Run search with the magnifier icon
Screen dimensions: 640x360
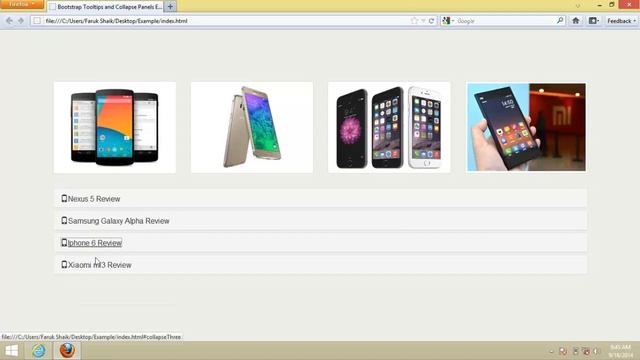(560, 20)
